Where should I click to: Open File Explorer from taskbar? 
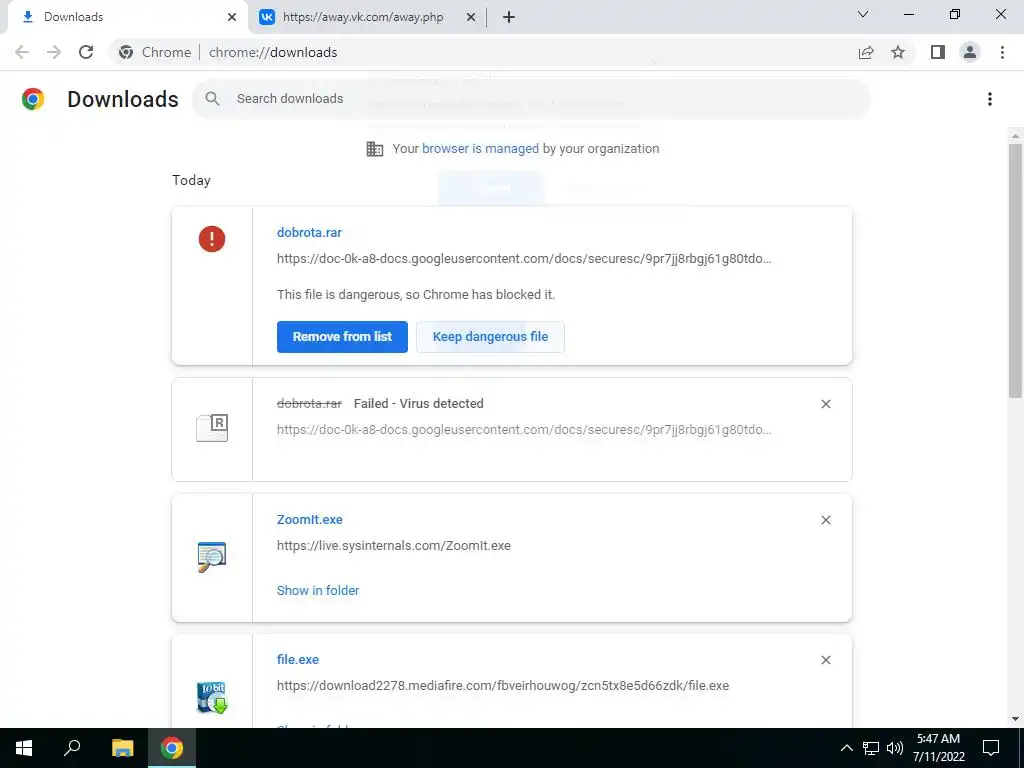[122, 748]
